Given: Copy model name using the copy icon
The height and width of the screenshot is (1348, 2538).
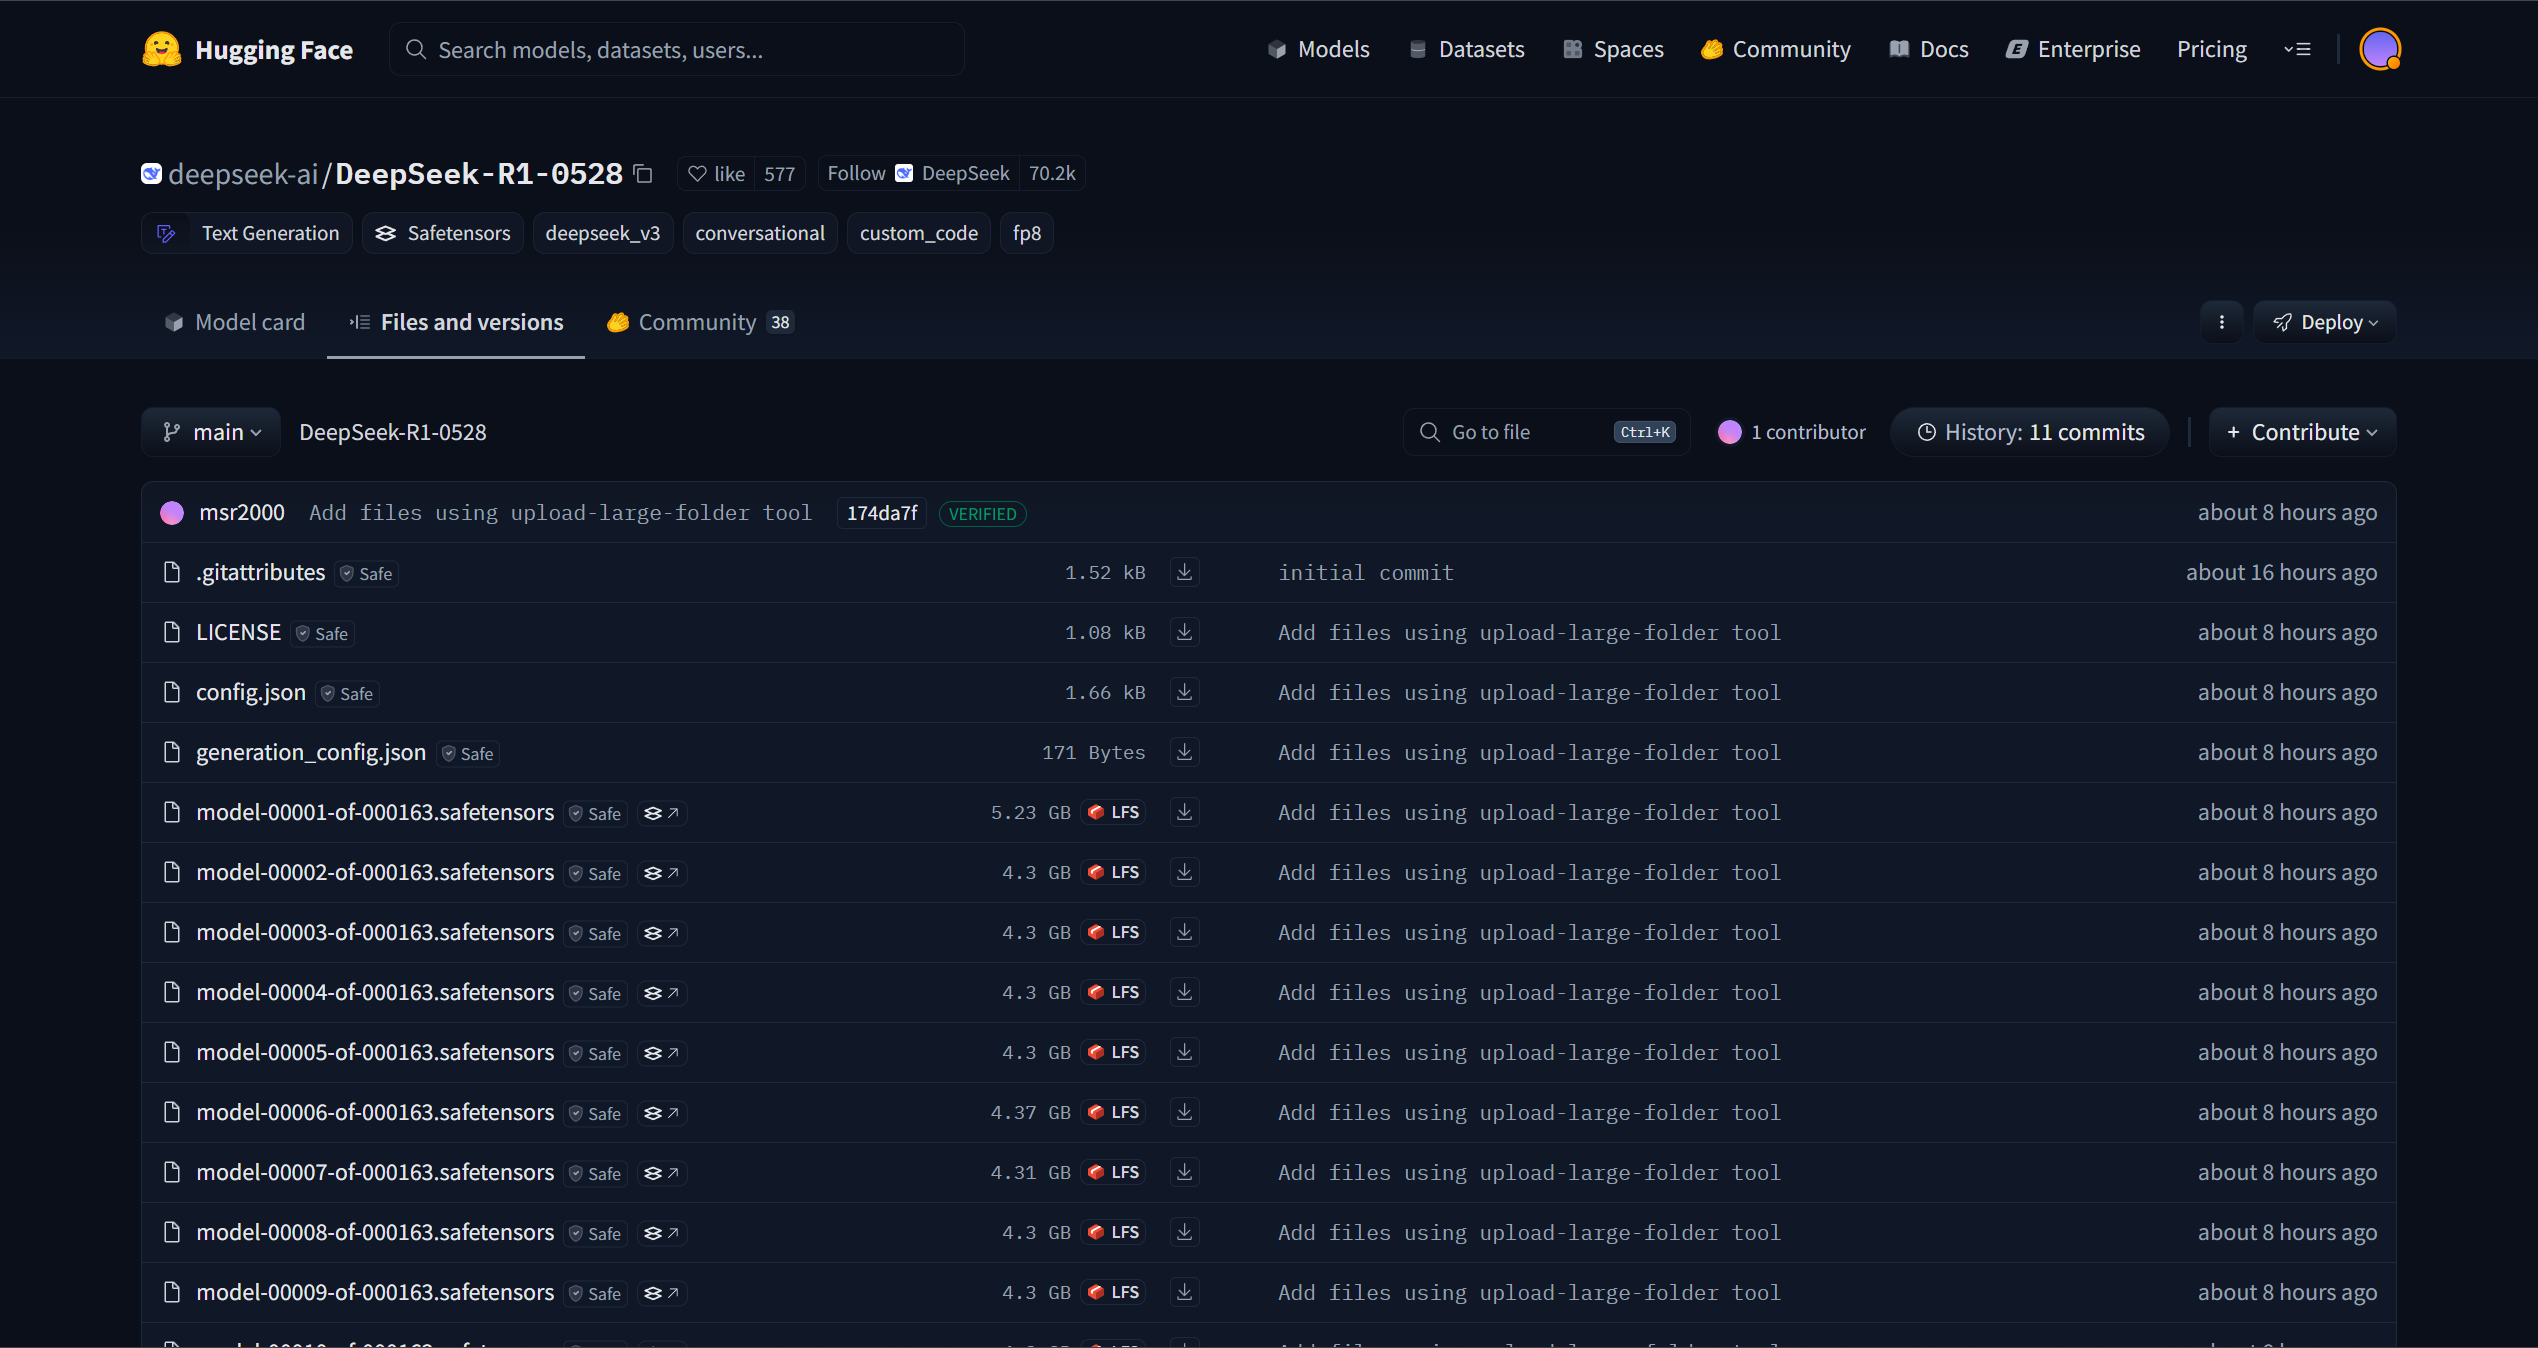Looking at the screenshot, I should (x=644, y=174).
